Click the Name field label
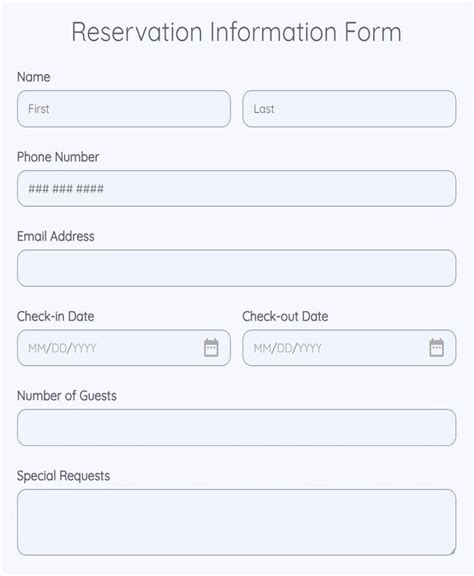Image resolution: width=474 pixels, height=576 pixels. click(34, 77)
